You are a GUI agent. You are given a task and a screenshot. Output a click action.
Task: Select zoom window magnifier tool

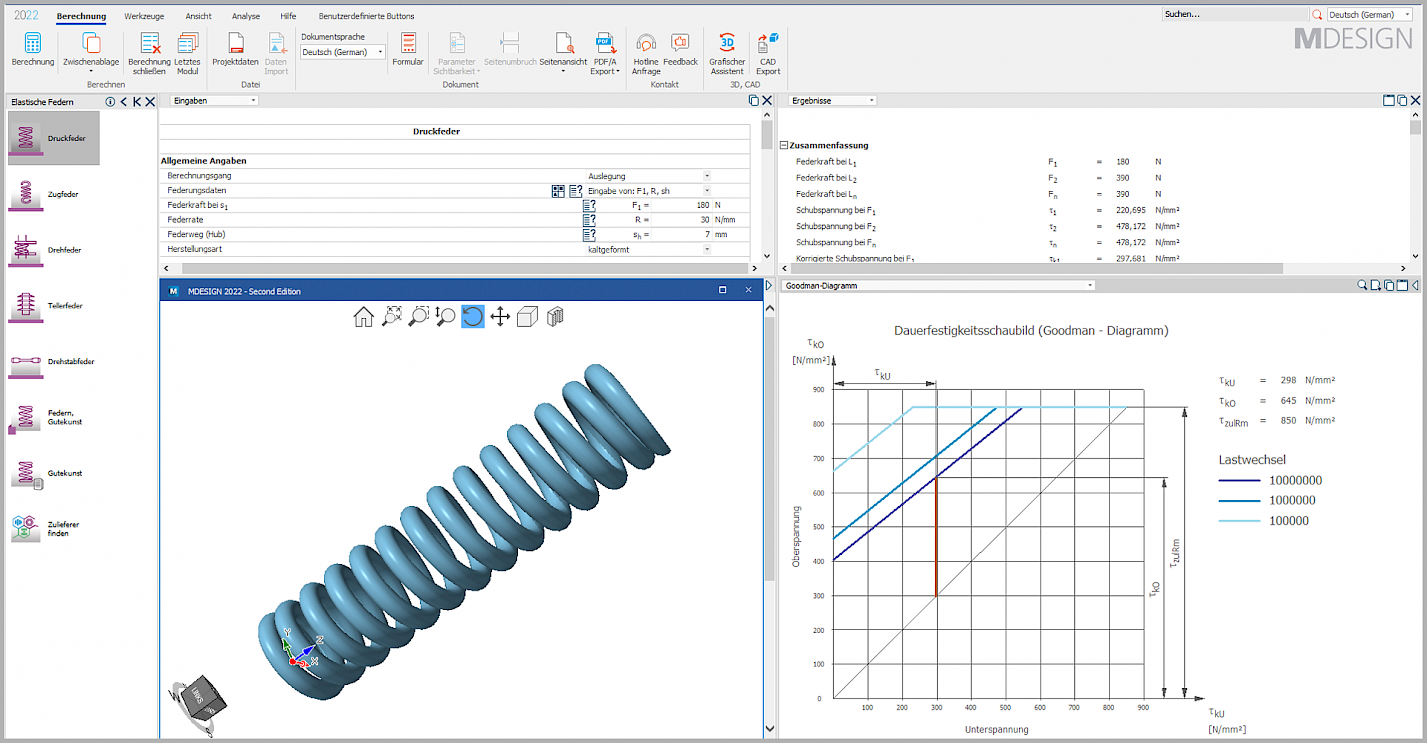coord(419,317)
